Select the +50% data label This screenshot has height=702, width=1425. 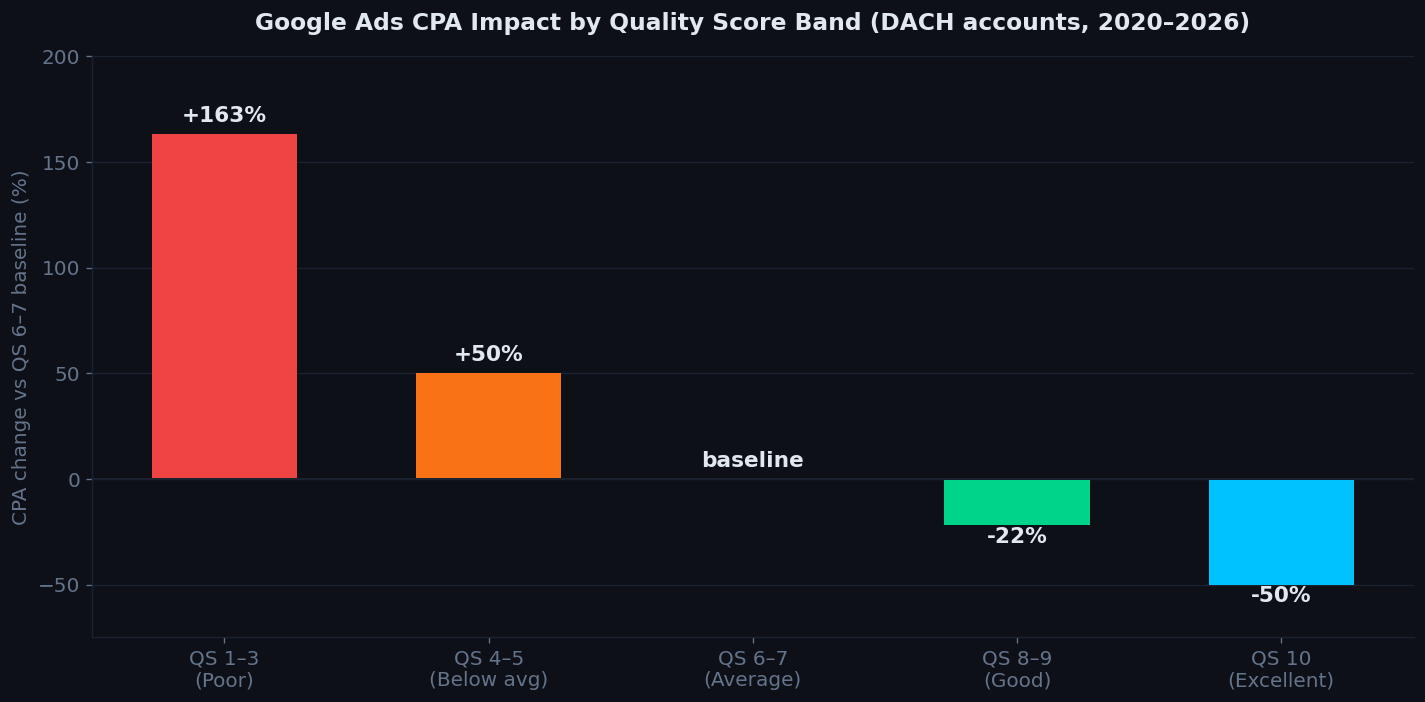coord(488,355)
